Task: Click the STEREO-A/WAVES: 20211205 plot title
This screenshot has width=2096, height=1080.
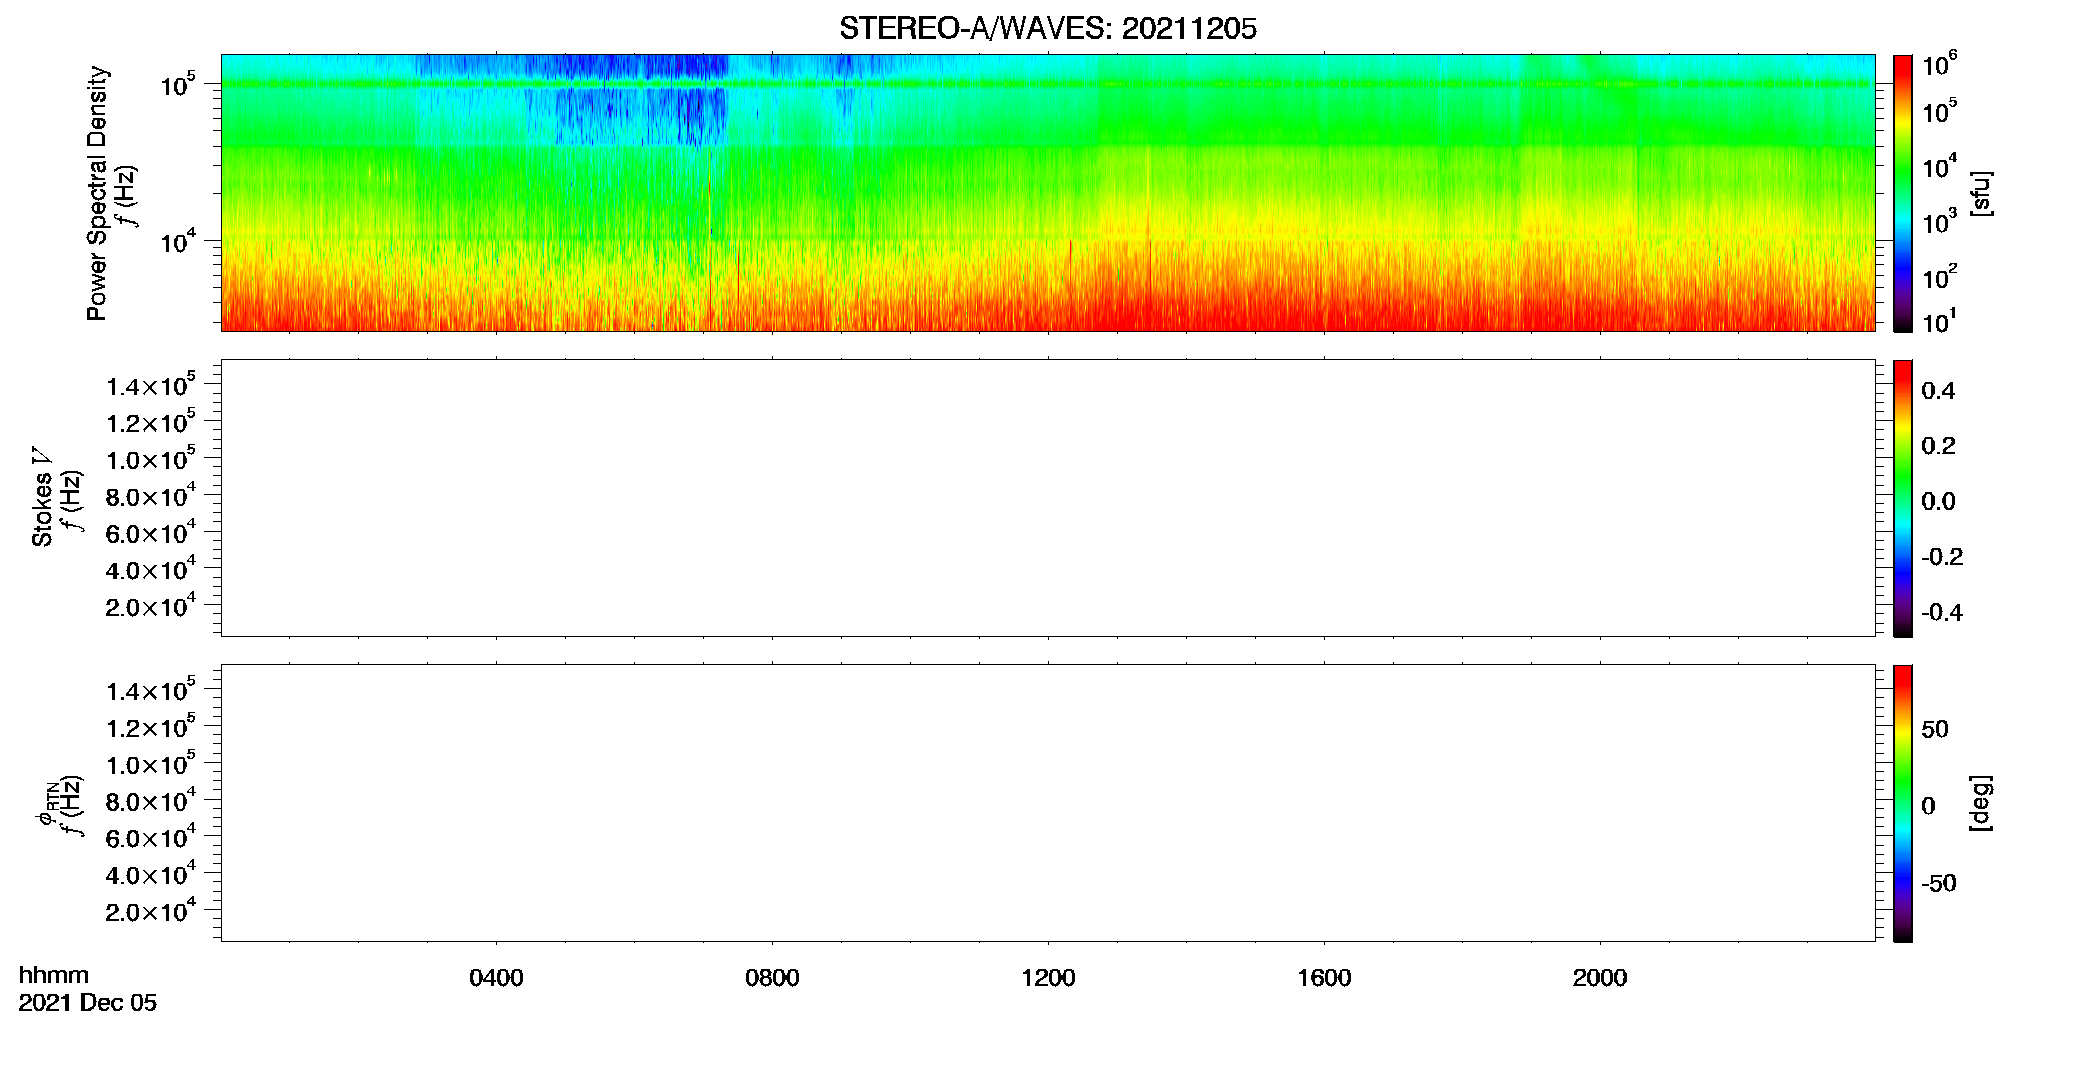Action: tap(1047, 29)
